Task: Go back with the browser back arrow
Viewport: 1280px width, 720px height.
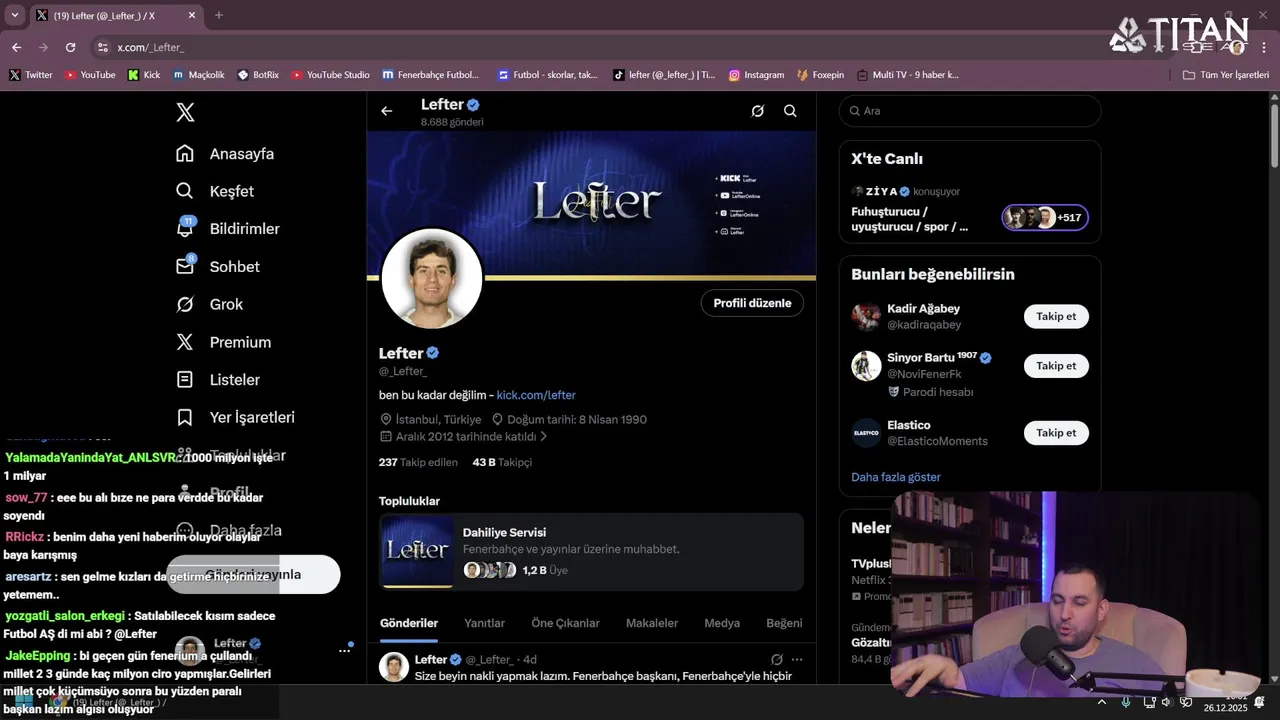Action: click(16, 47)
